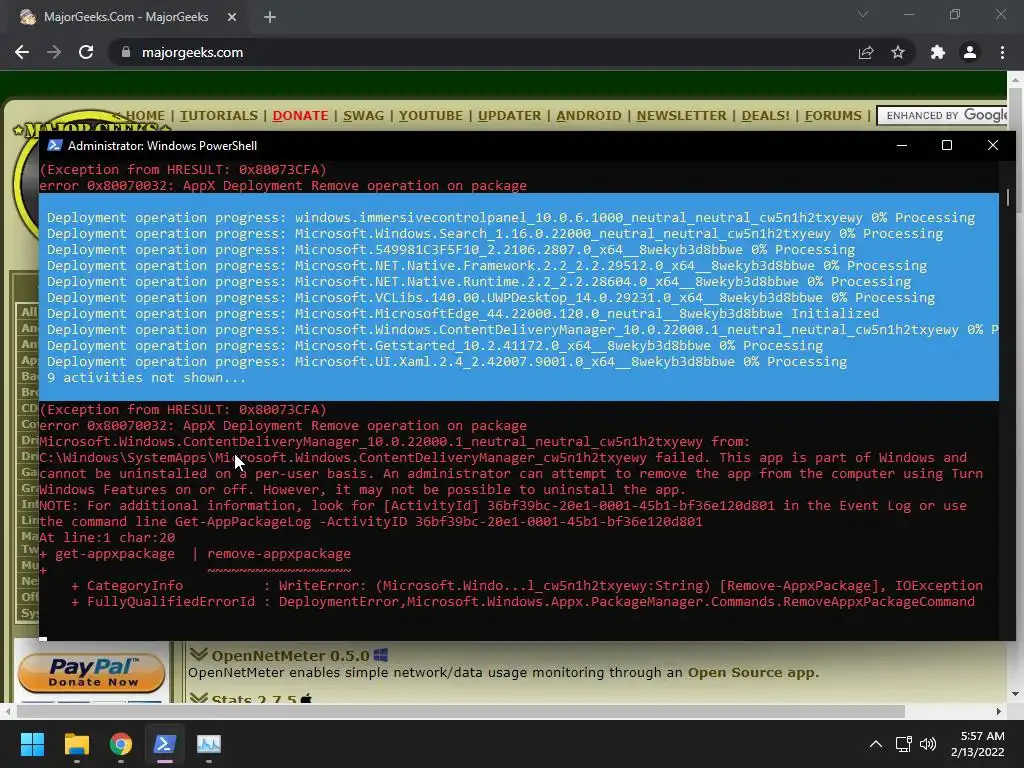Open File Explorer from taskbar
1024x768 pixels.
[76, 744]
